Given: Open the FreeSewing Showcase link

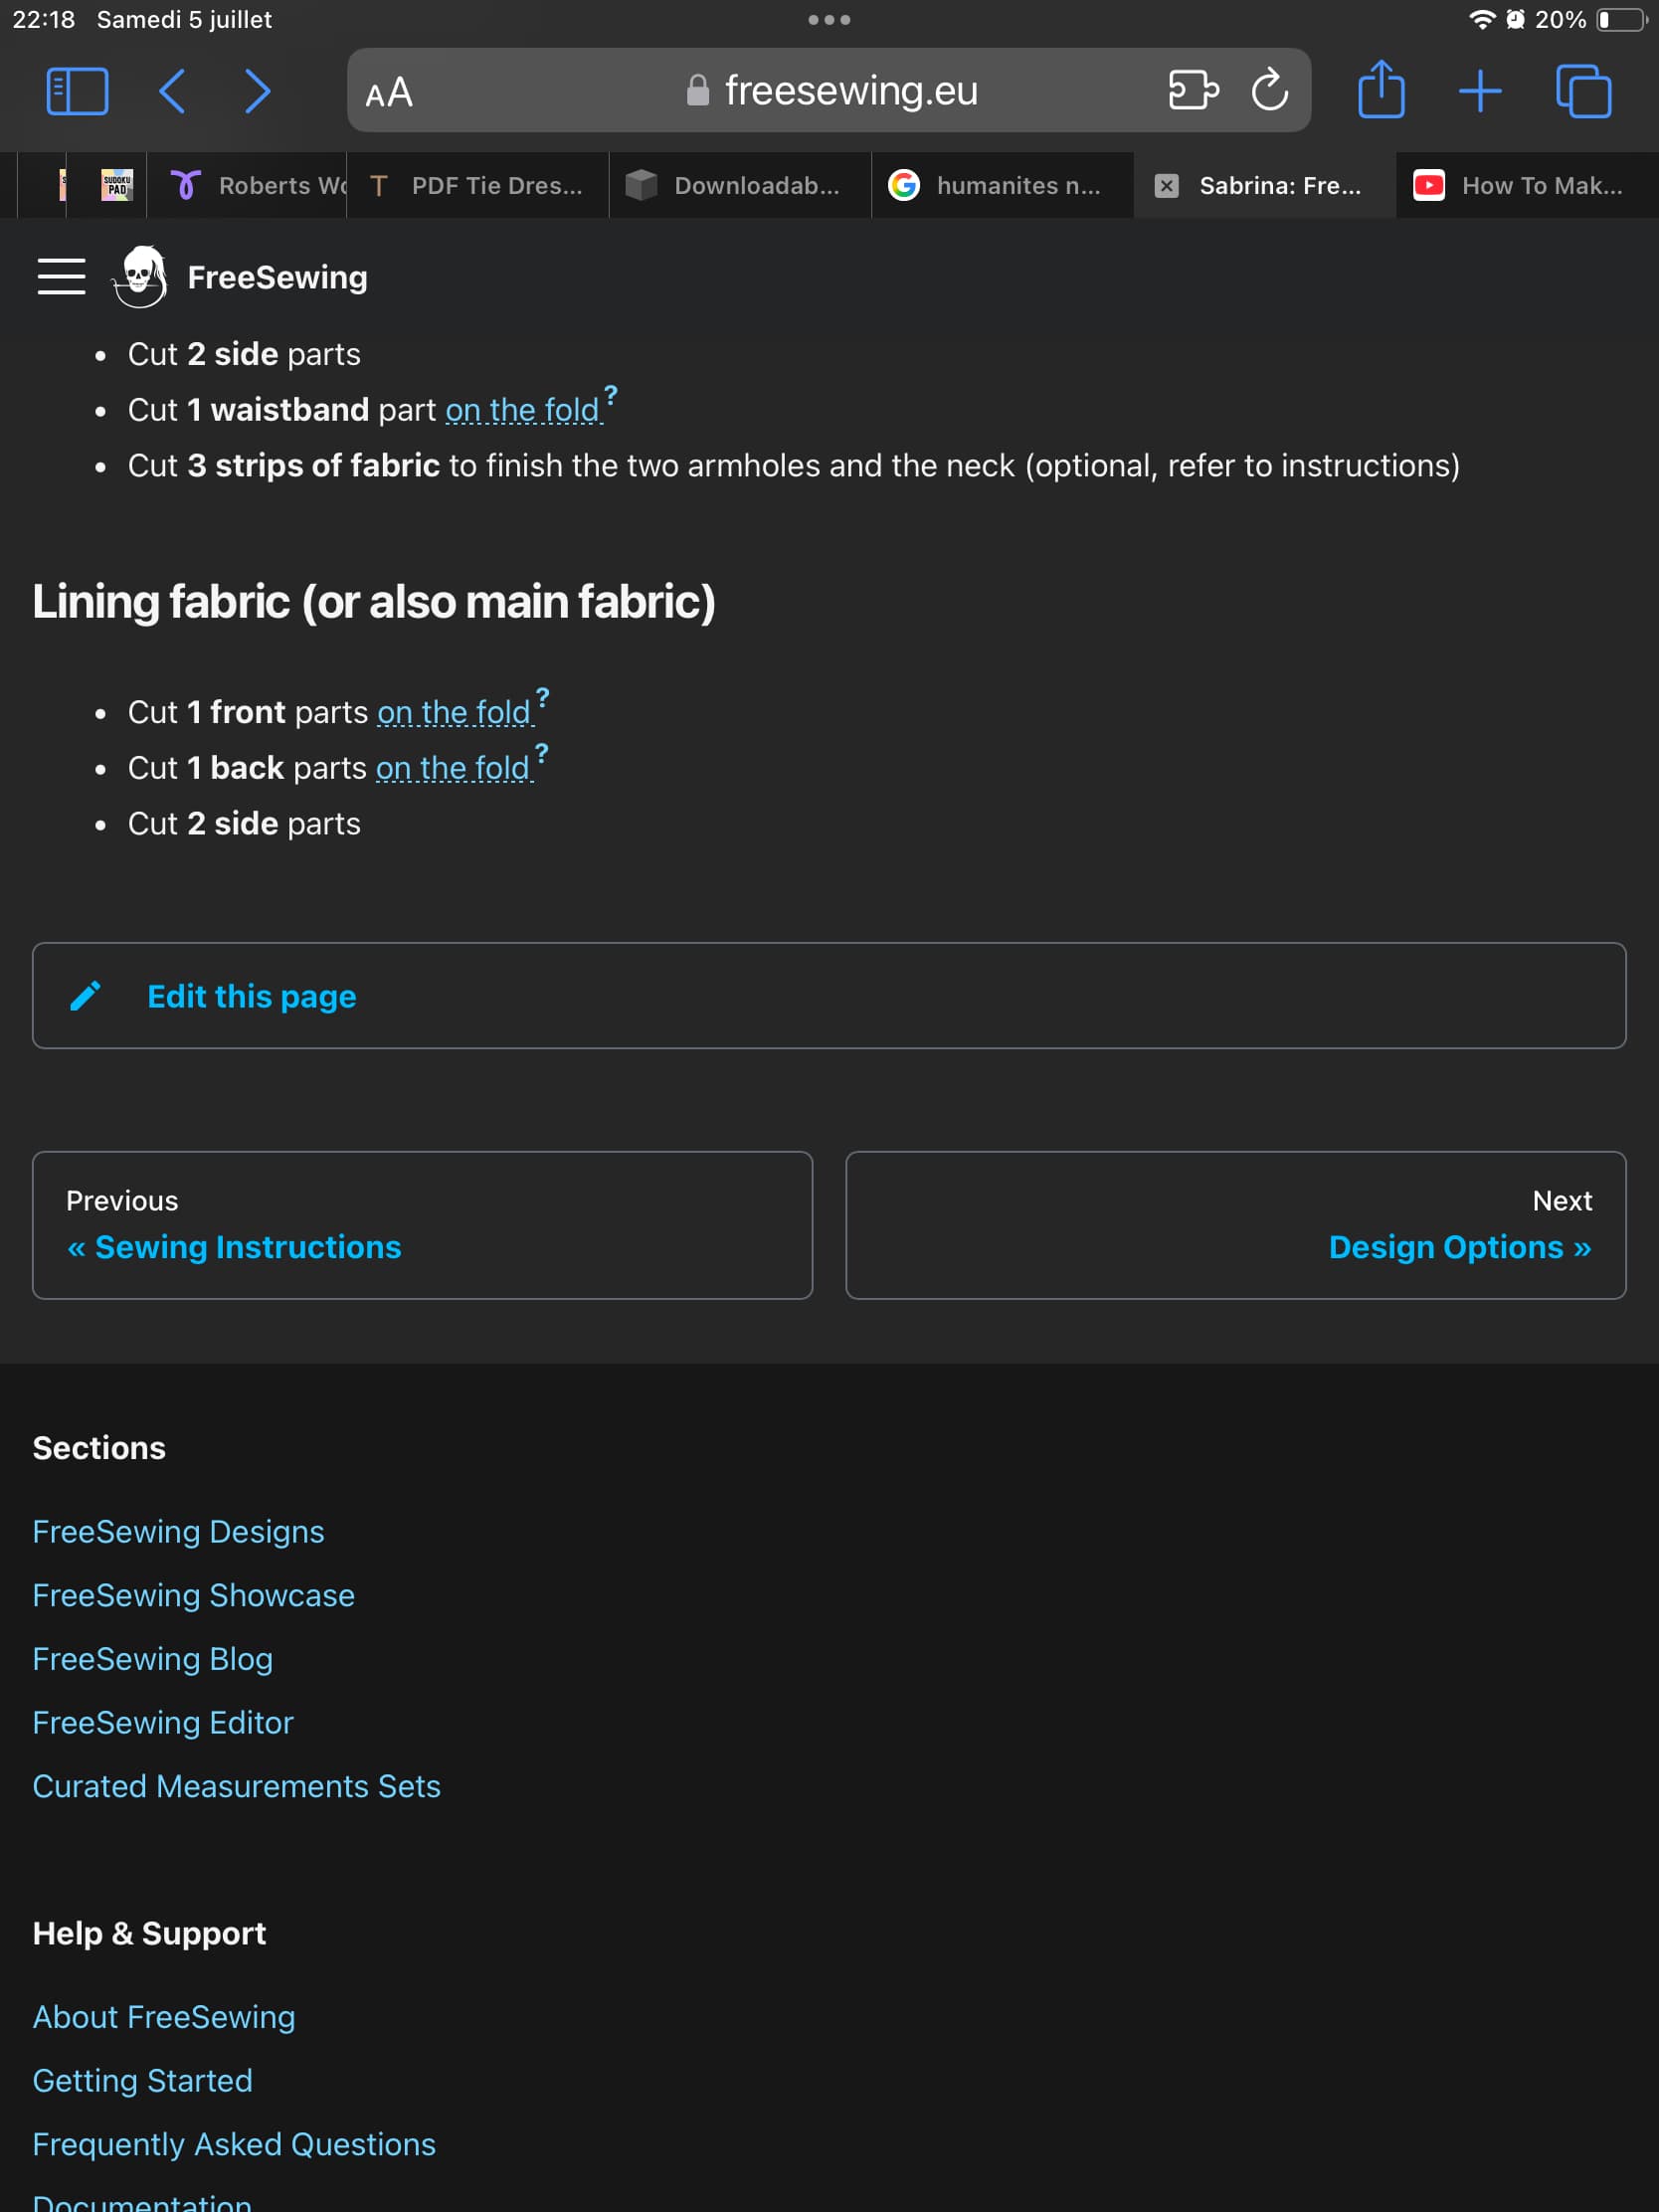Looking at the screenshot, I should pyautogui.click(x=194, y=1595).
